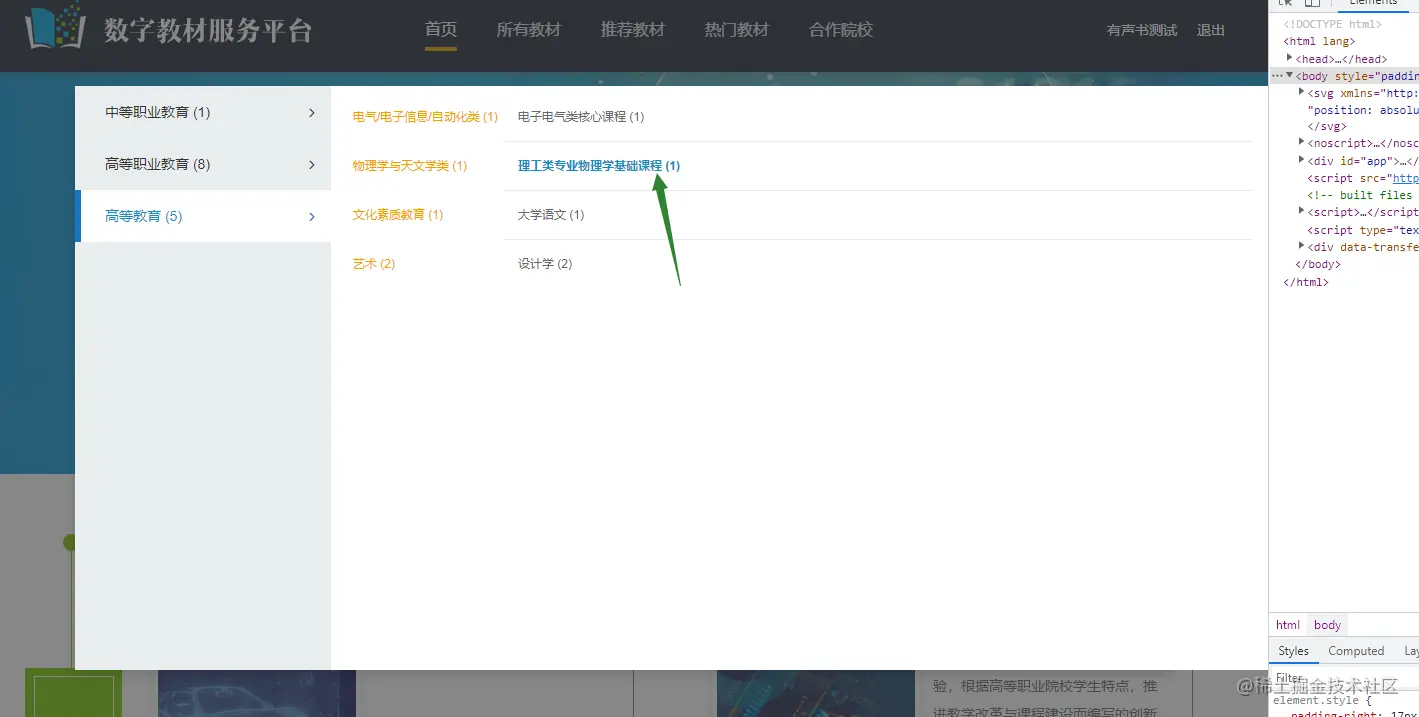Click 理工类专业物理学基础课程 (1) link

599,166
